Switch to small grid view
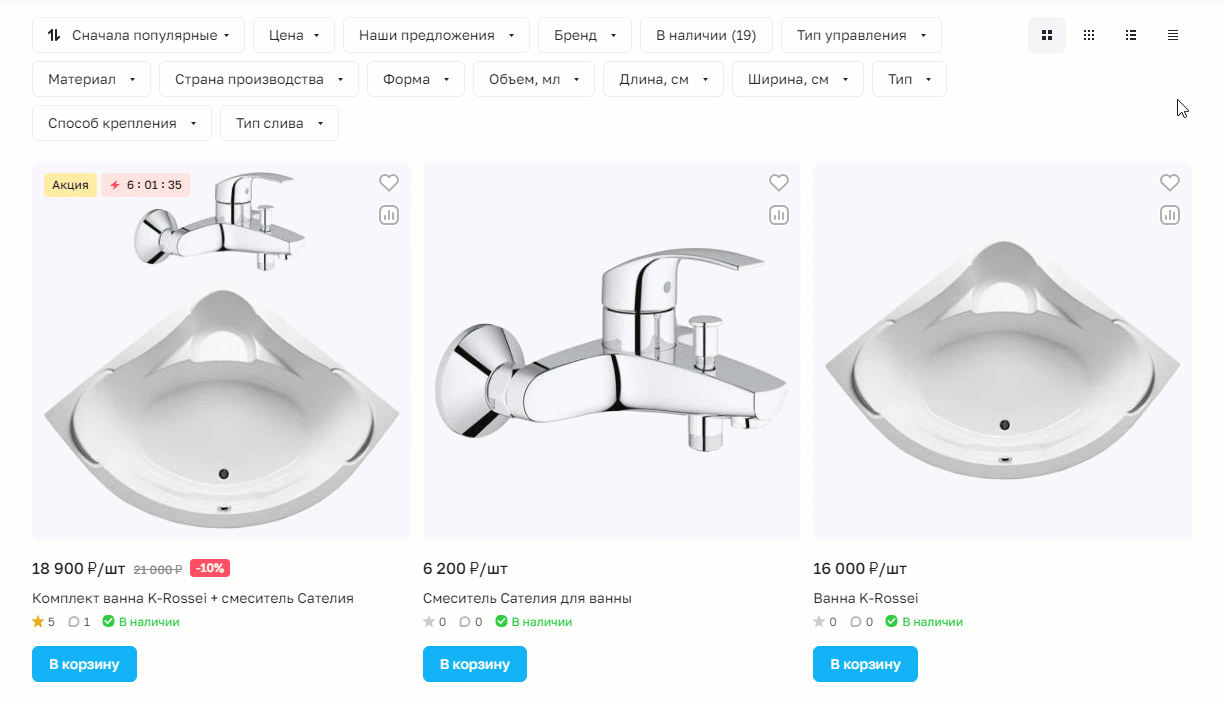Screen dimensions: 1224x704 pos(1089,35)
